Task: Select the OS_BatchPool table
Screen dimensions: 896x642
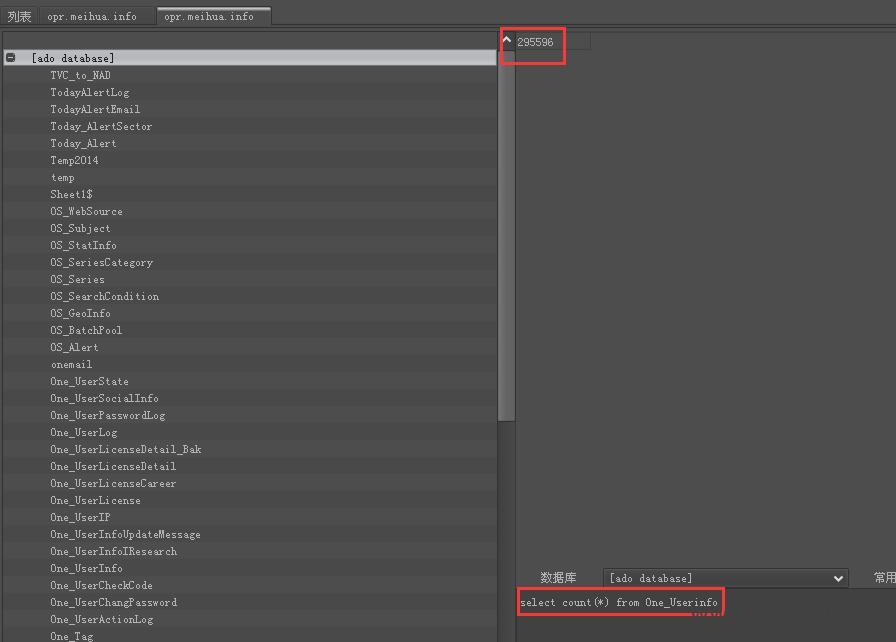Action: coord(86,331)
